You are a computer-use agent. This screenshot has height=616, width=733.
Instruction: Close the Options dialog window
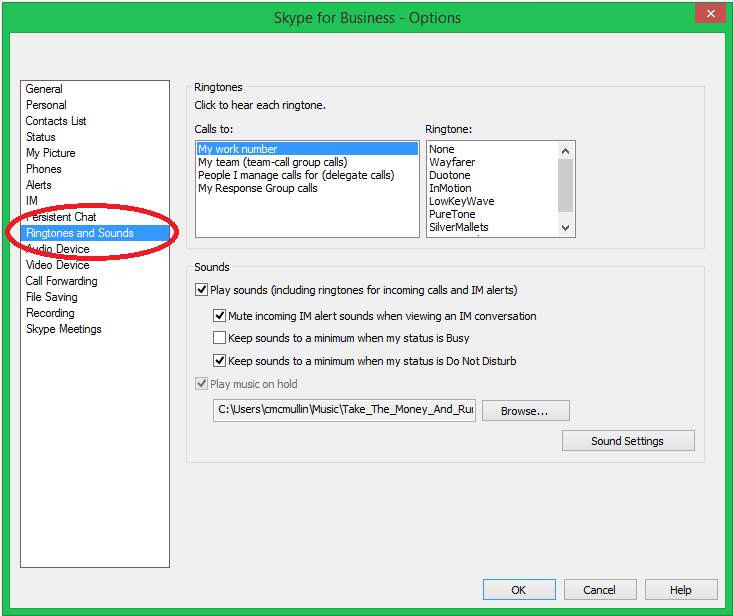click(710, 14)
